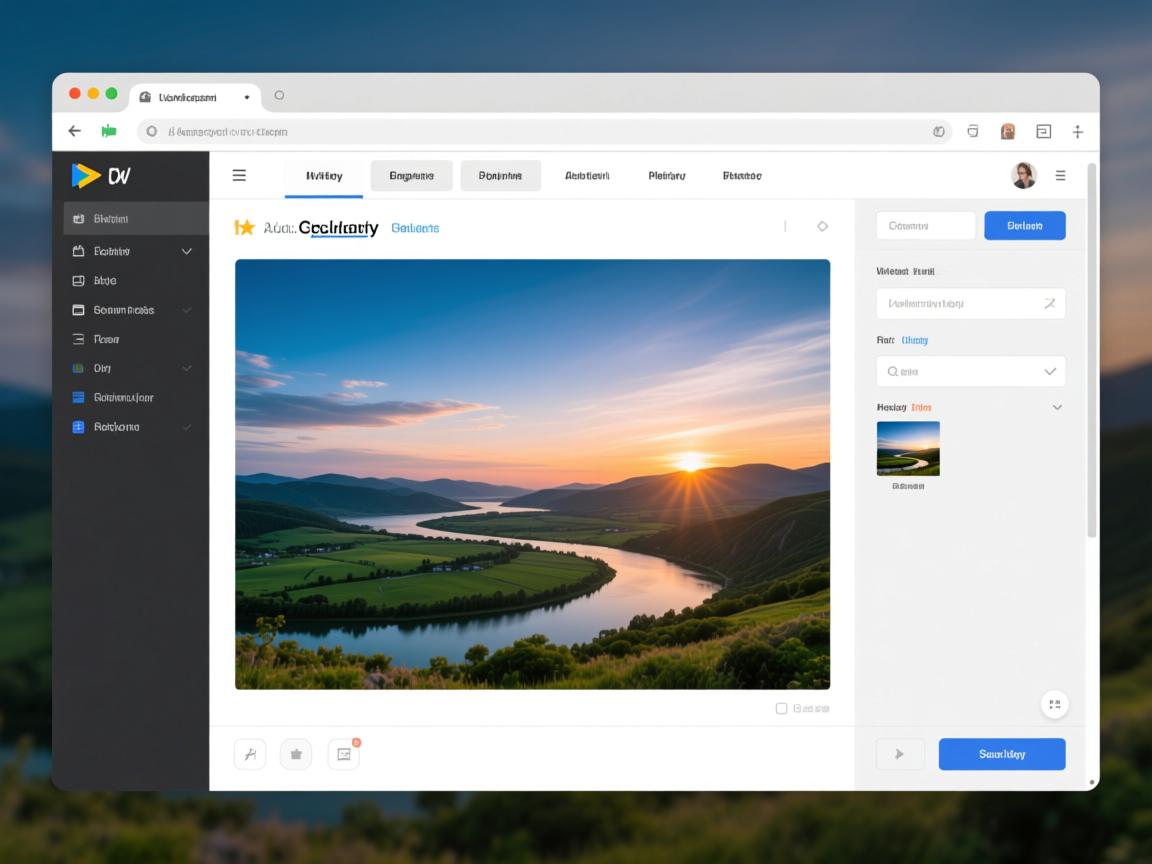Click the star badge icon in bottom toolbar
This screenshot has width=1152, height=864.
[x=296, y=754]
